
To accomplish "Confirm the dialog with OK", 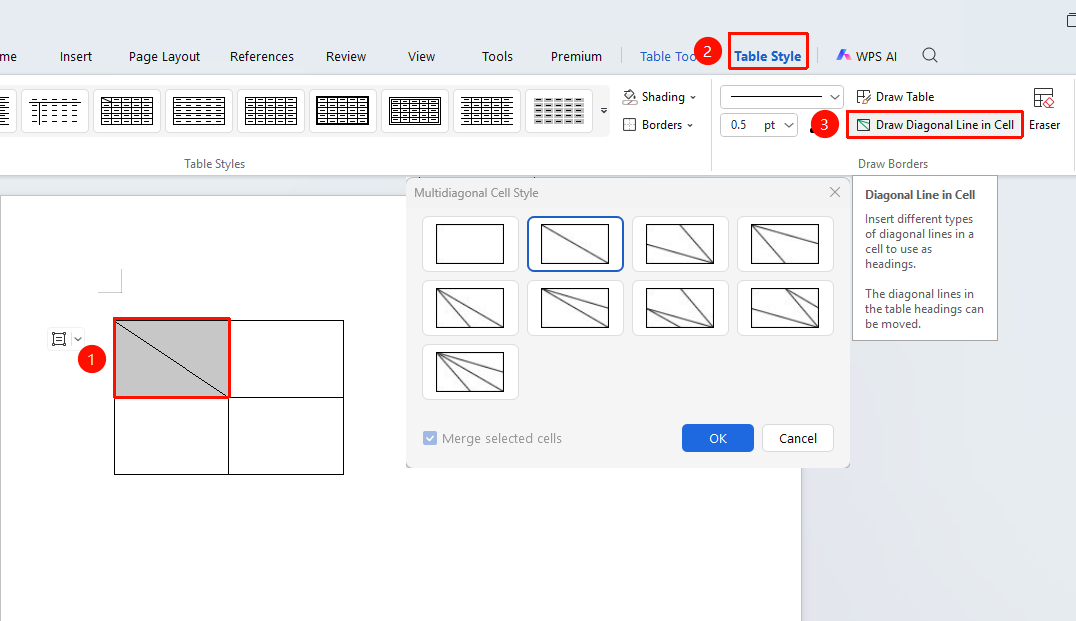I will pos(718,438).
